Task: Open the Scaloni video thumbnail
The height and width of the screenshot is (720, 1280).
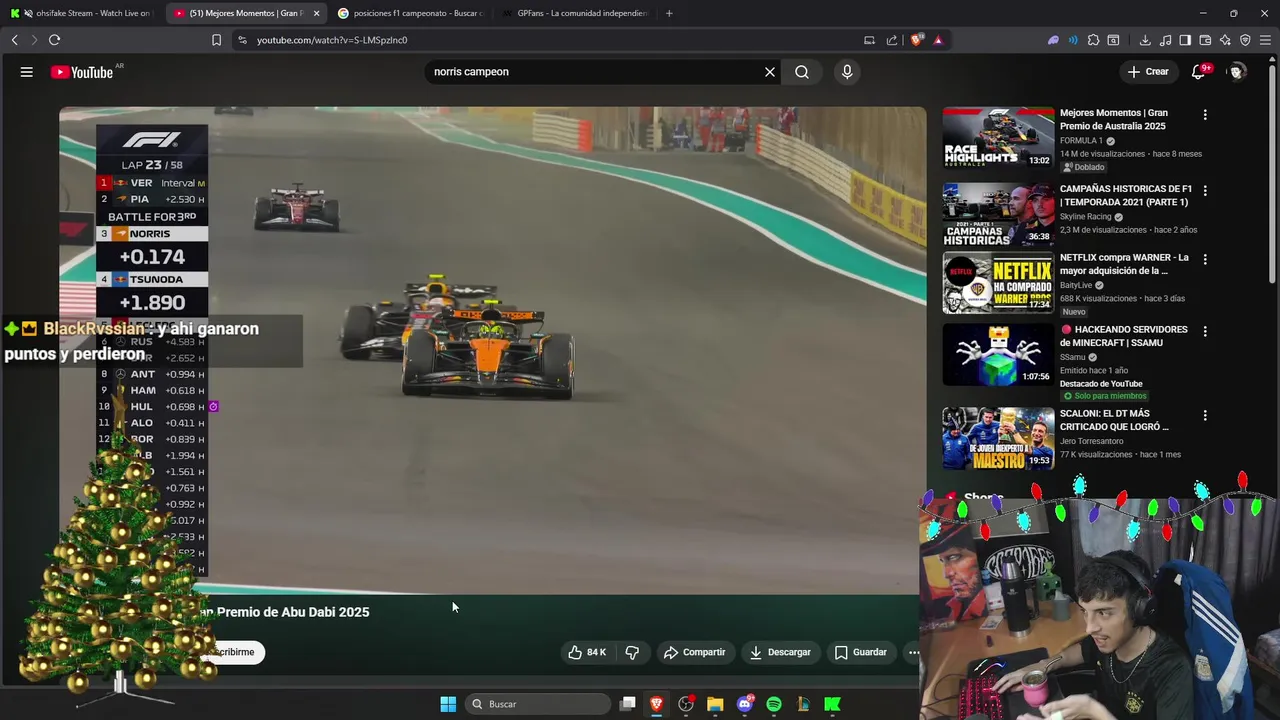Action: 998,438
